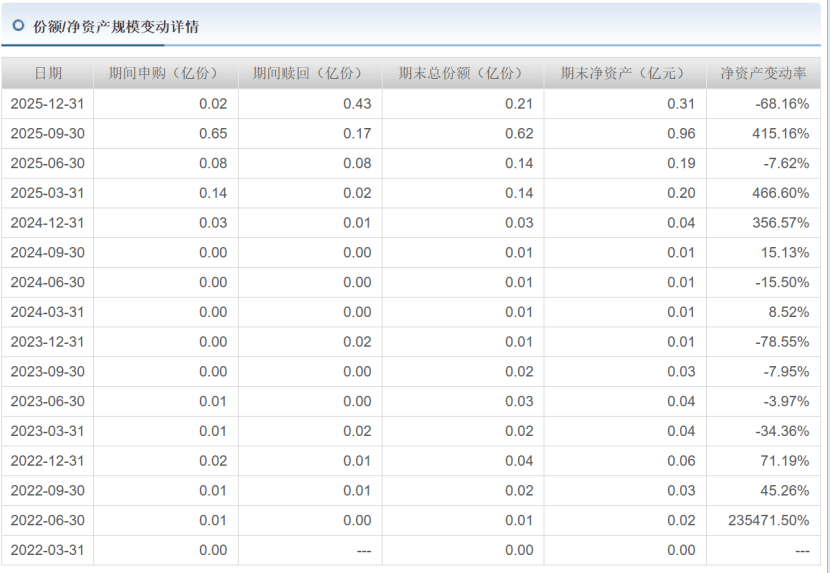This screenshot has width=830, height=573.
Task: Select the 2025-09-30 date cell
Action: pos(48,134)
